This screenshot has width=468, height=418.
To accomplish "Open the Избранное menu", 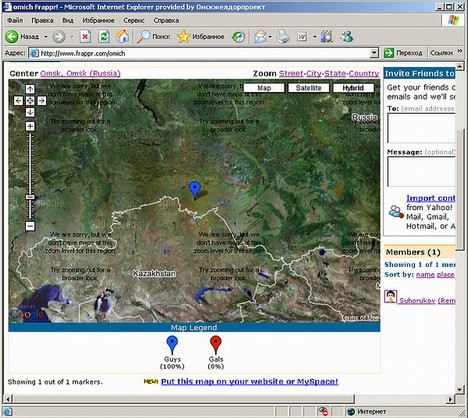I will pyautogui.click(x=98, y=21).
